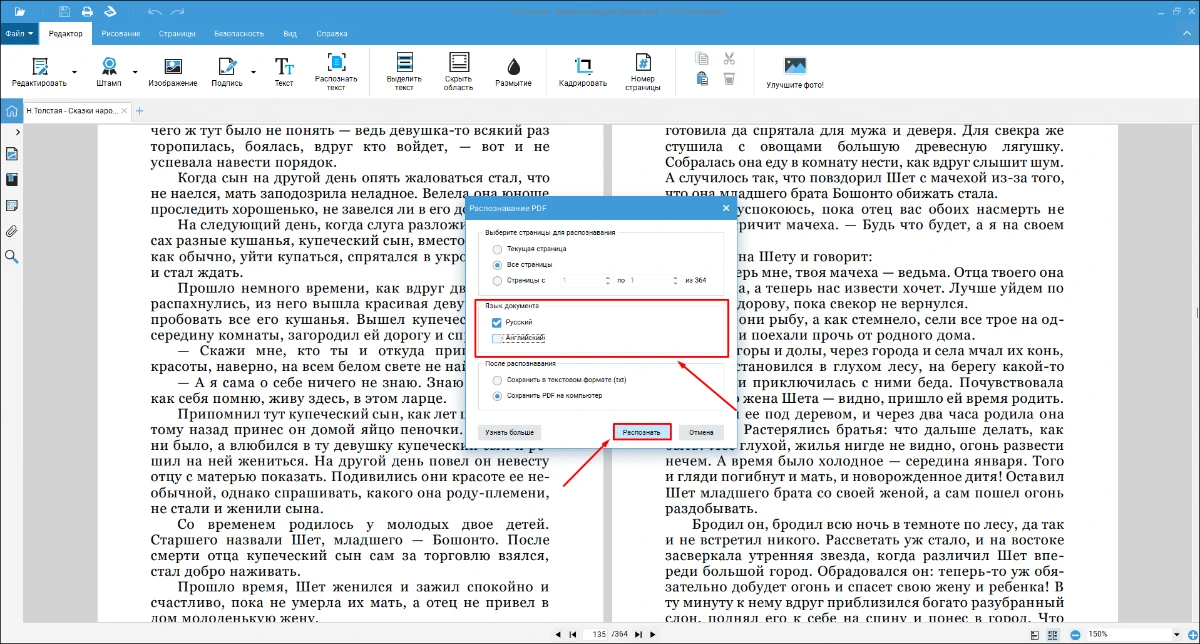Screen dimensions: 1200x644
Task: Click the two-page view icon
Action: (1052, 634)
